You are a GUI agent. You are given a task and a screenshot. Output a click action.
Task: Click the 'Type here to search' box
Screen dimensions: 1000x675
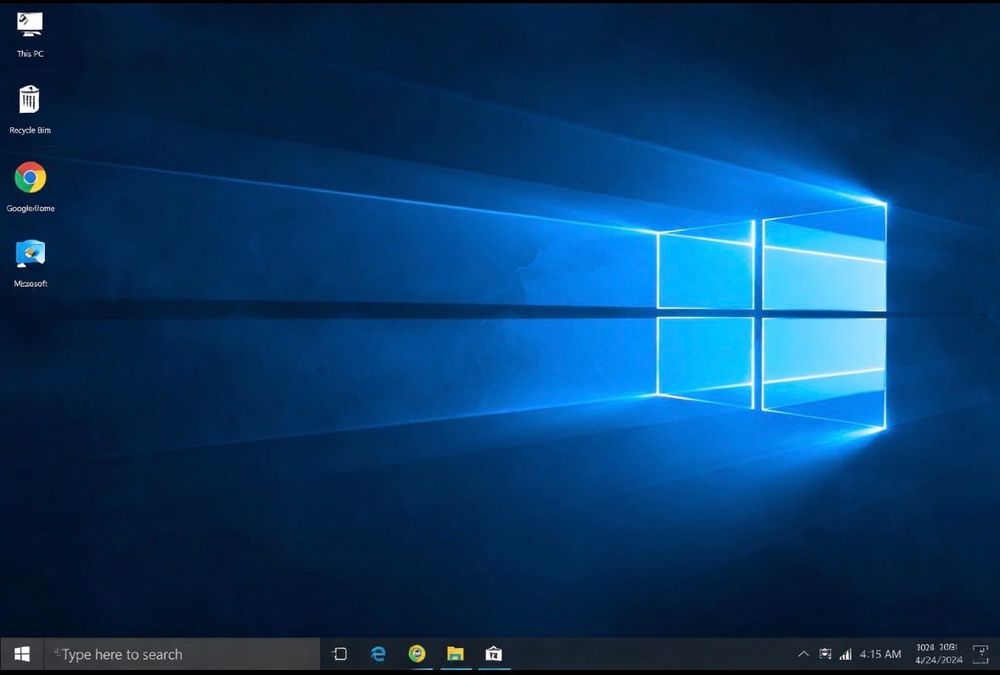(182, 654)
